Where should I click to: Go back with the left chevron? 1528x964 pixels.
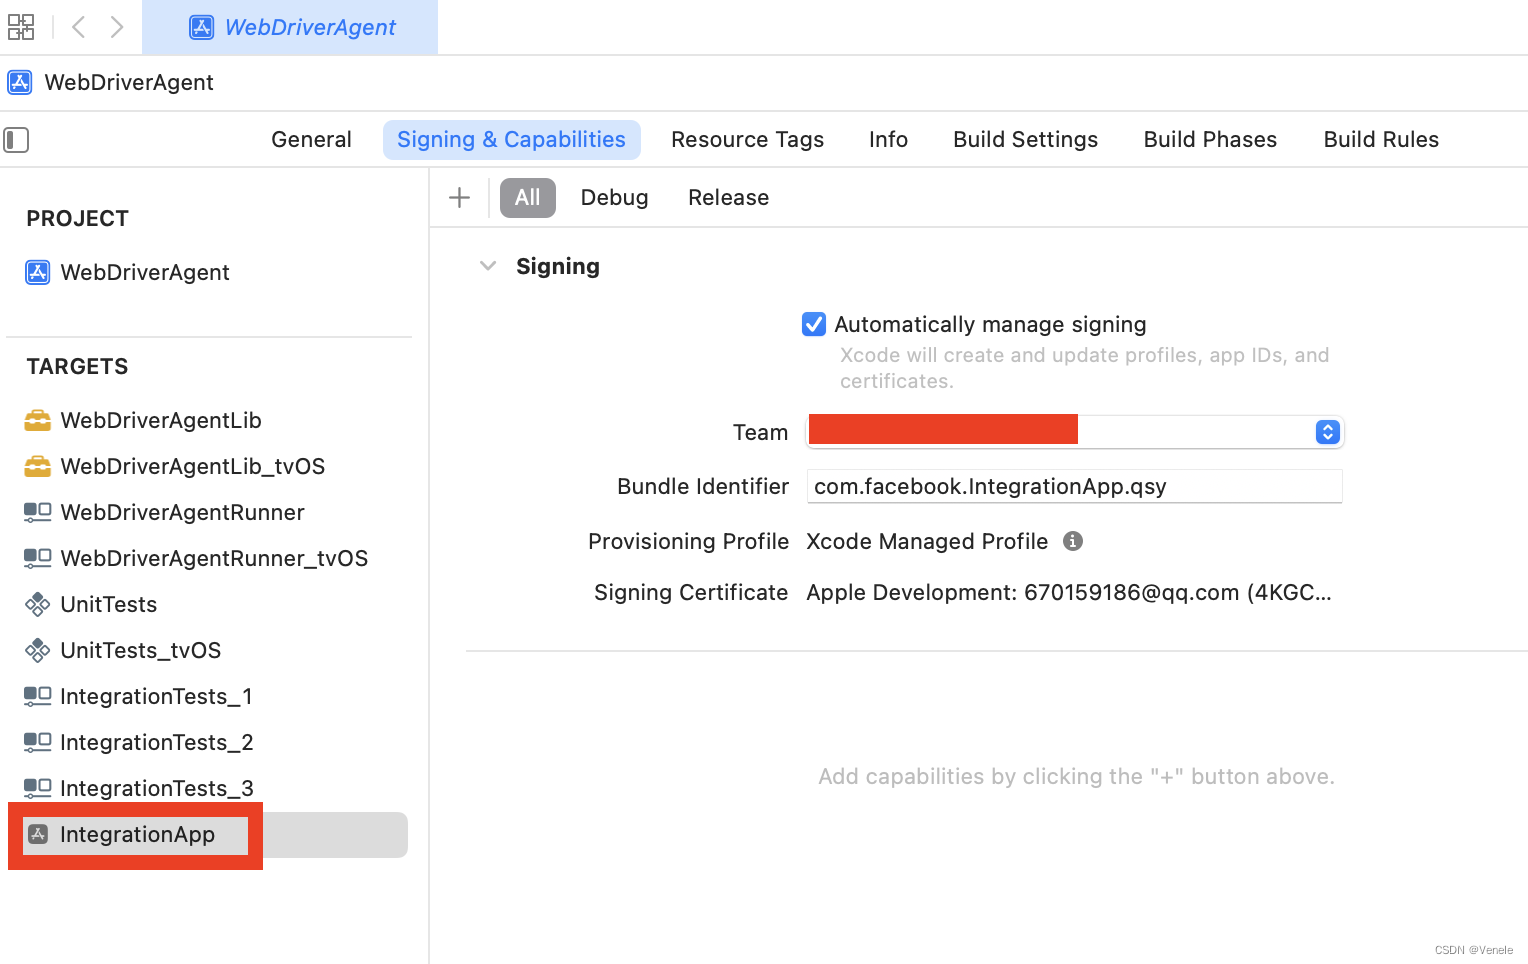click(79, 27)
